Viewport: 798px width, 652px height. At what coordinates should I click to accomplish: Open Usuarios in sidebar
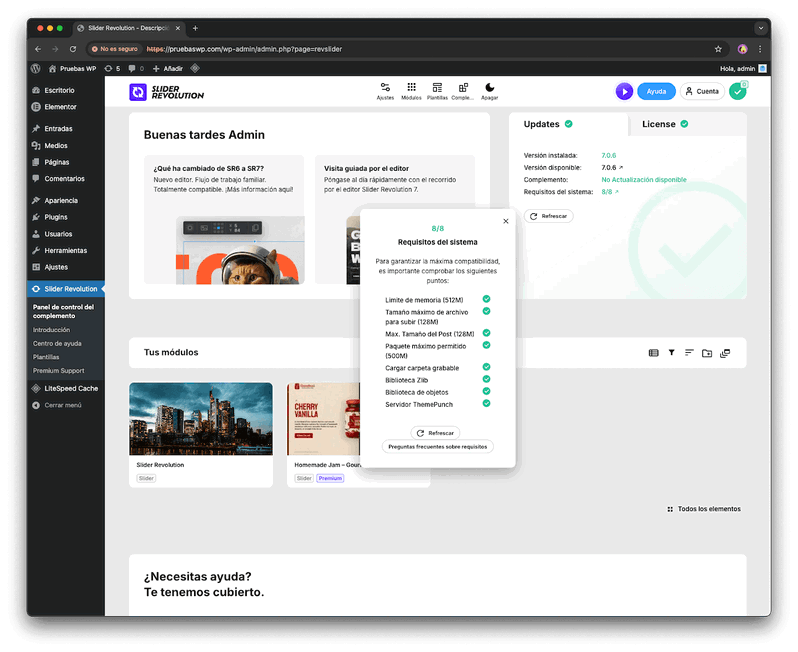point(58,234)
